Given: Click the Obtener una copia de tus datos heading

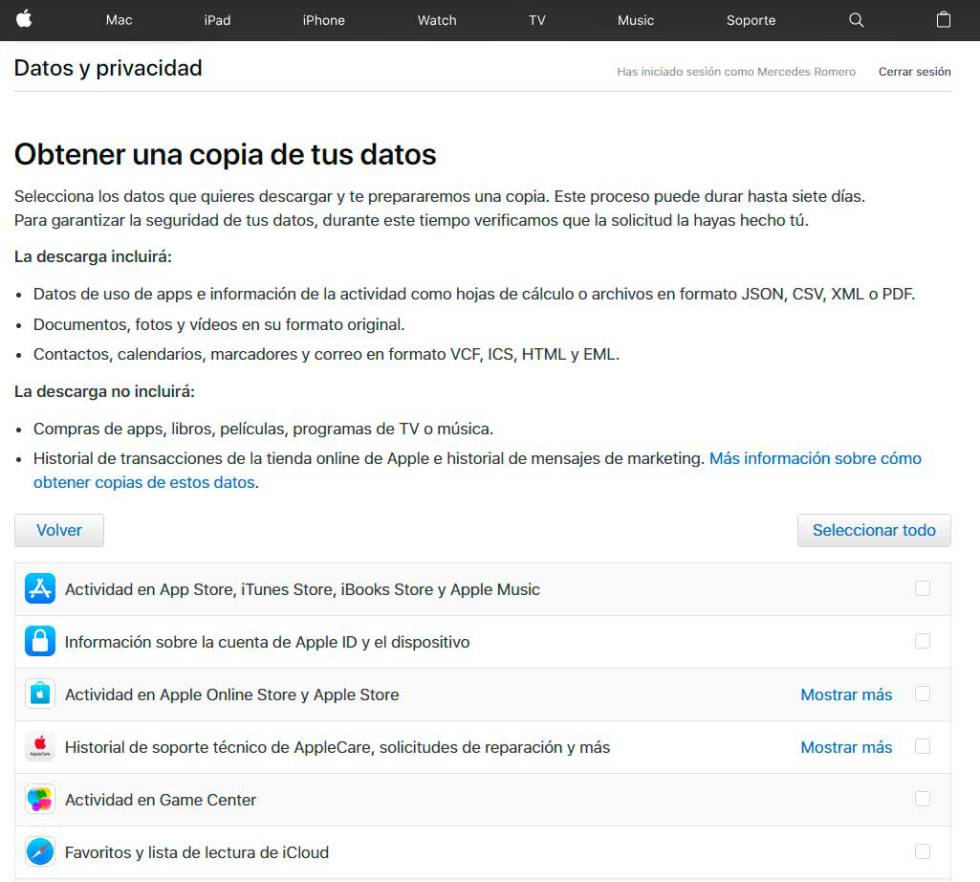Looking at the screenshot, I should pyautogui.click(x=225, y=154).
